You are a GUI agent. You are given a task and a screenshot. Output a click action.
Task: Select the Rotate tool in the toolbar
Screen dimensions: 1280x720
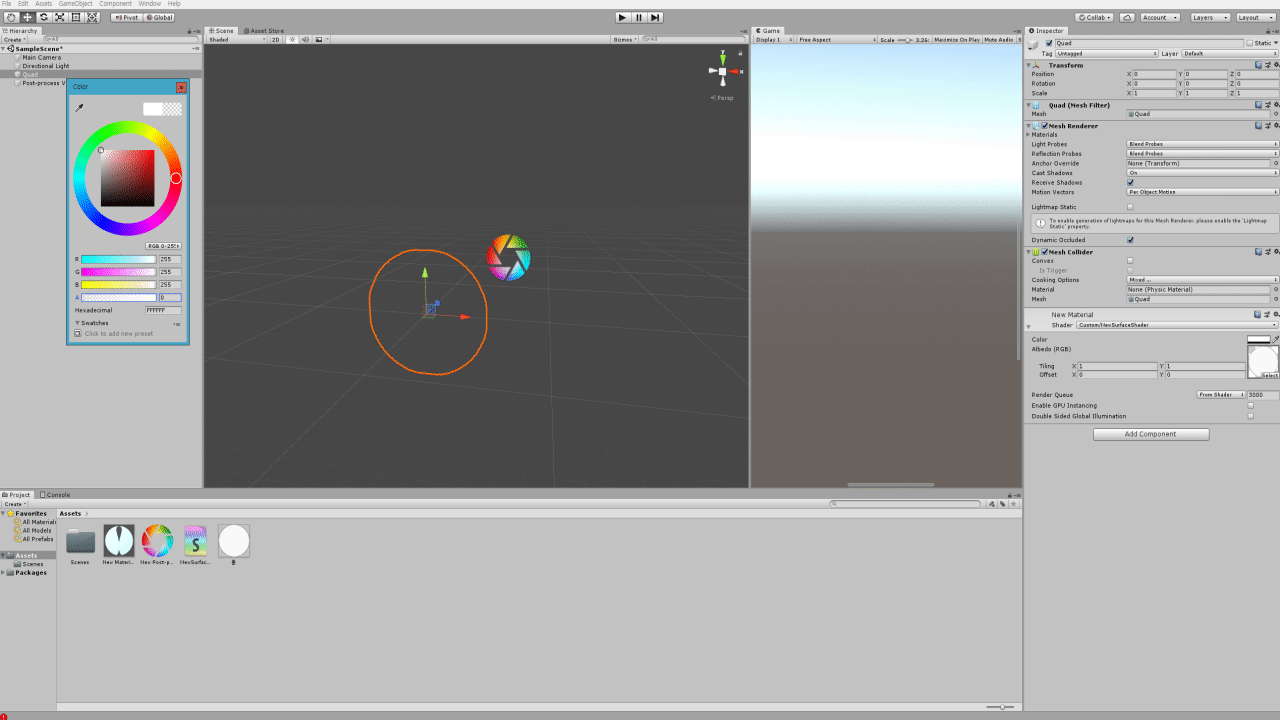43,17
